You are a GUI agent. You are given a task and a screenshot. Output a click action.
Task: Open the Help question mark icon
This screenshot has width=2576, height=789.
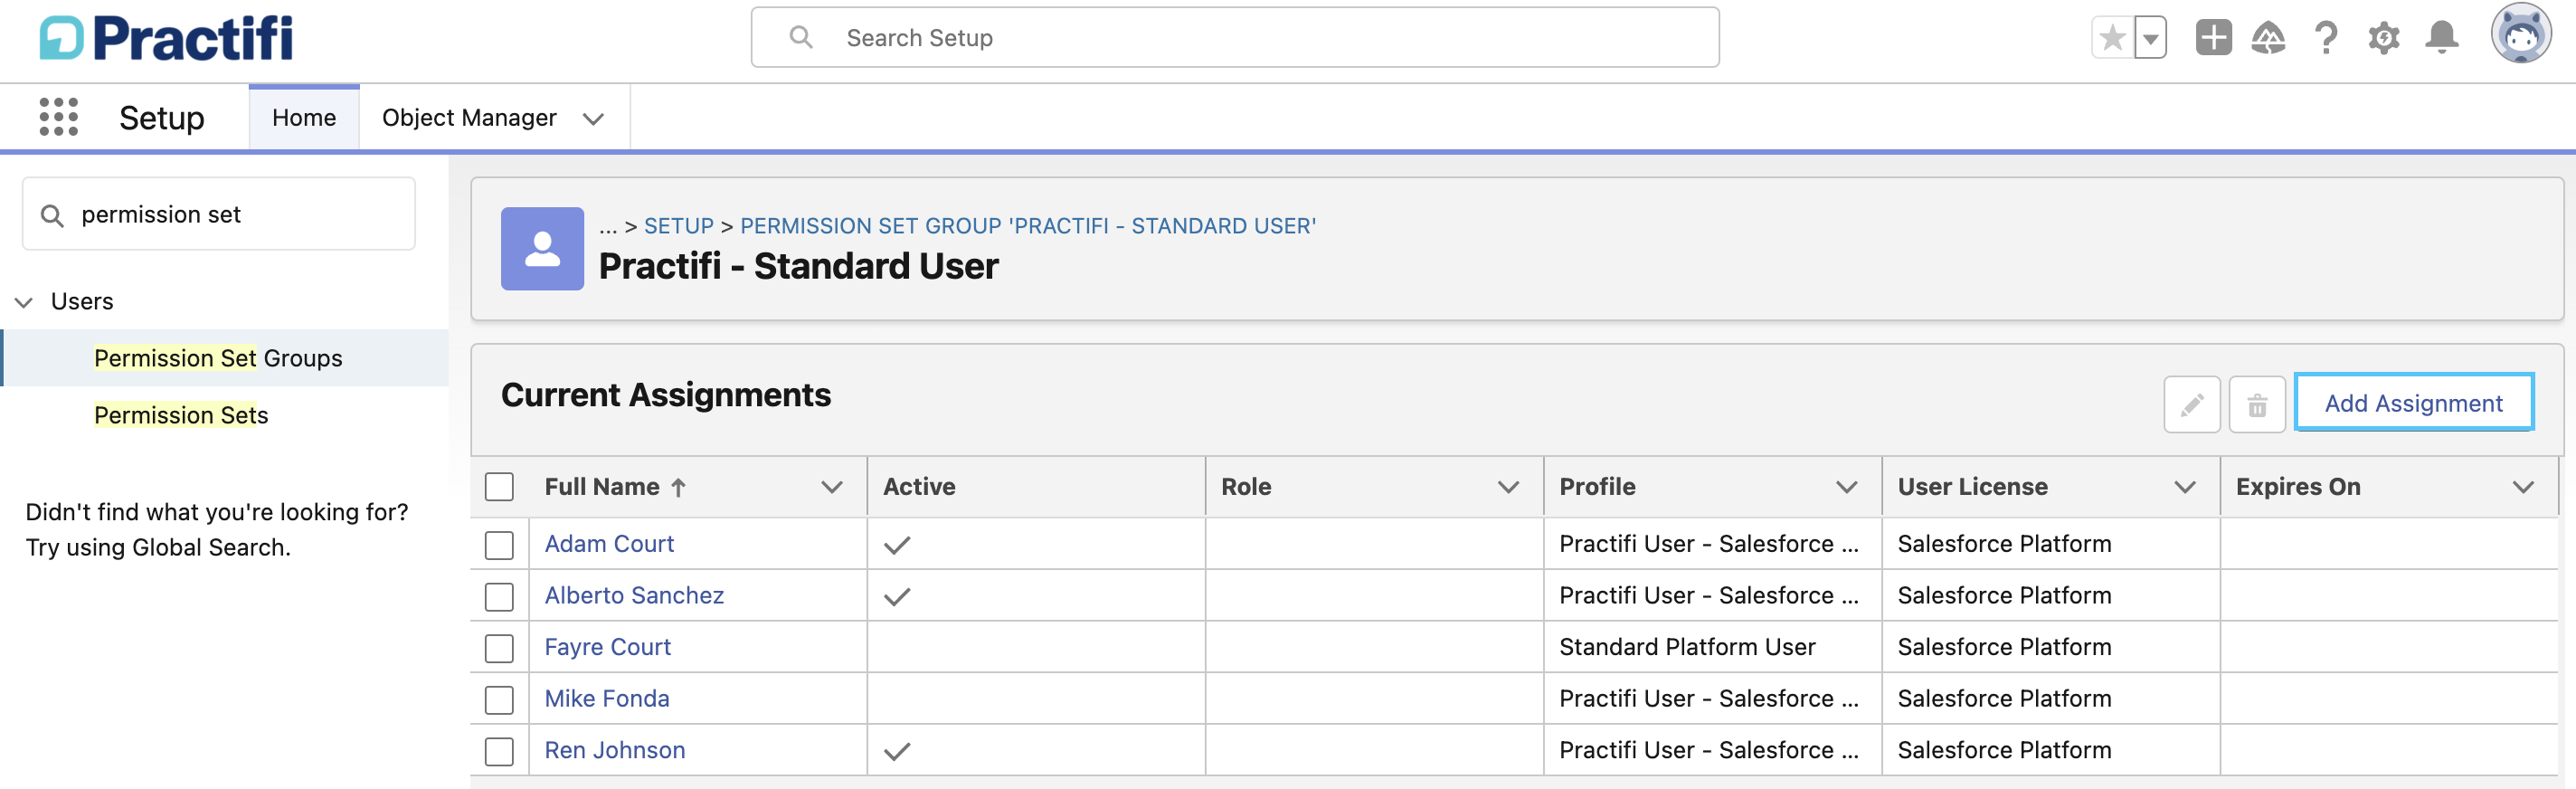[2326, 38]
